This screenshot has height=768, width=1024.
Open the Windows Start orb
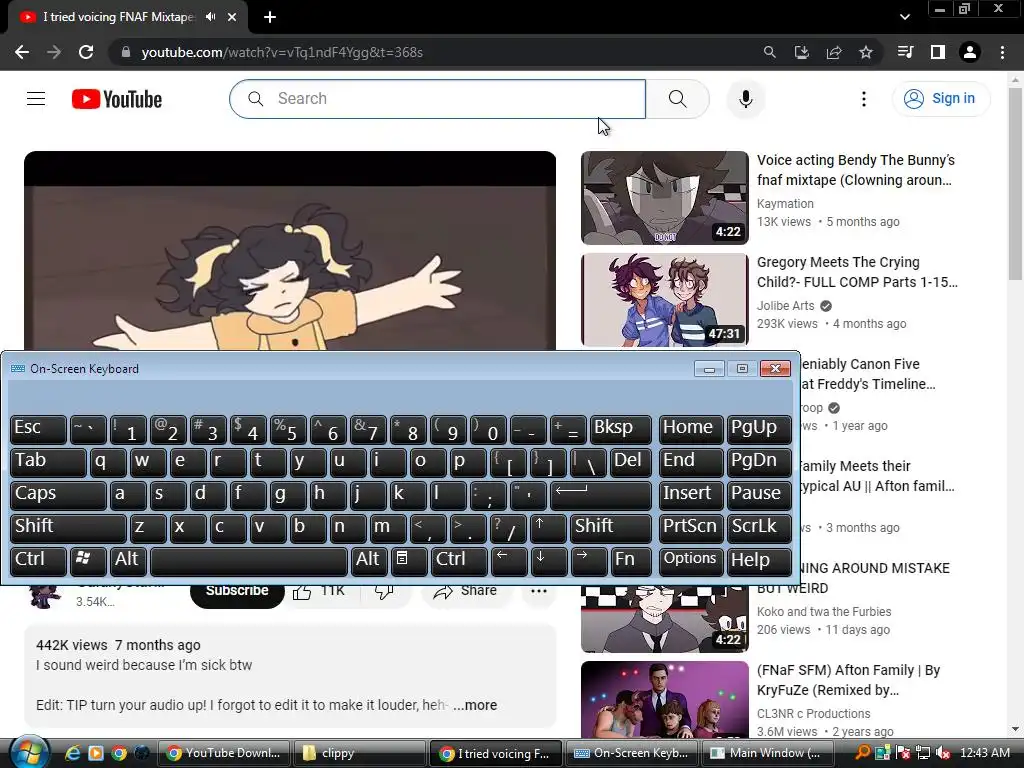point(29,753)
